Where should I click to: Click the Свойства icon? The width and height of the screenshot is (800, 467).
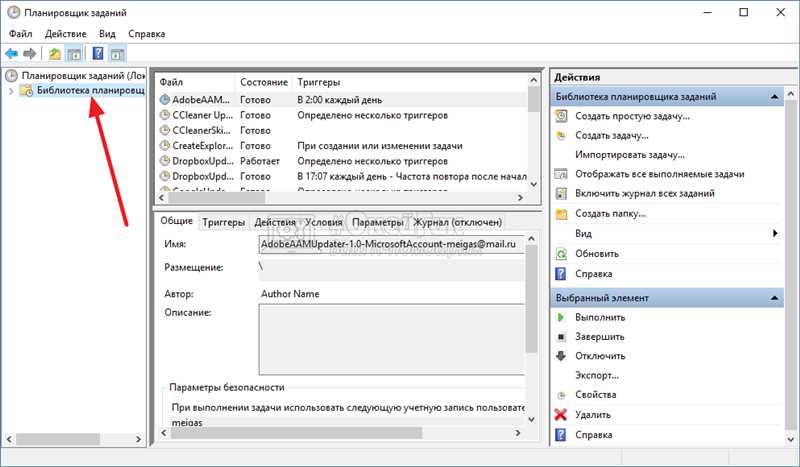point(561,395)
